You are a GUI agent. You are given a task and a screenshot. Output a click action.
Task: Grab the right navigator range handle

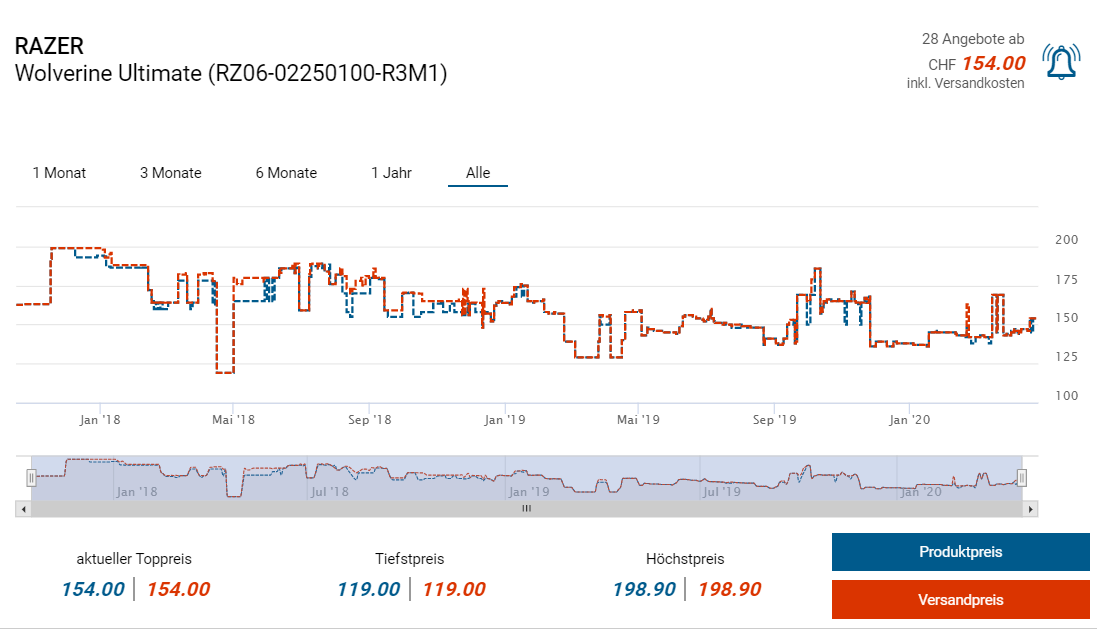[1022, 478]
